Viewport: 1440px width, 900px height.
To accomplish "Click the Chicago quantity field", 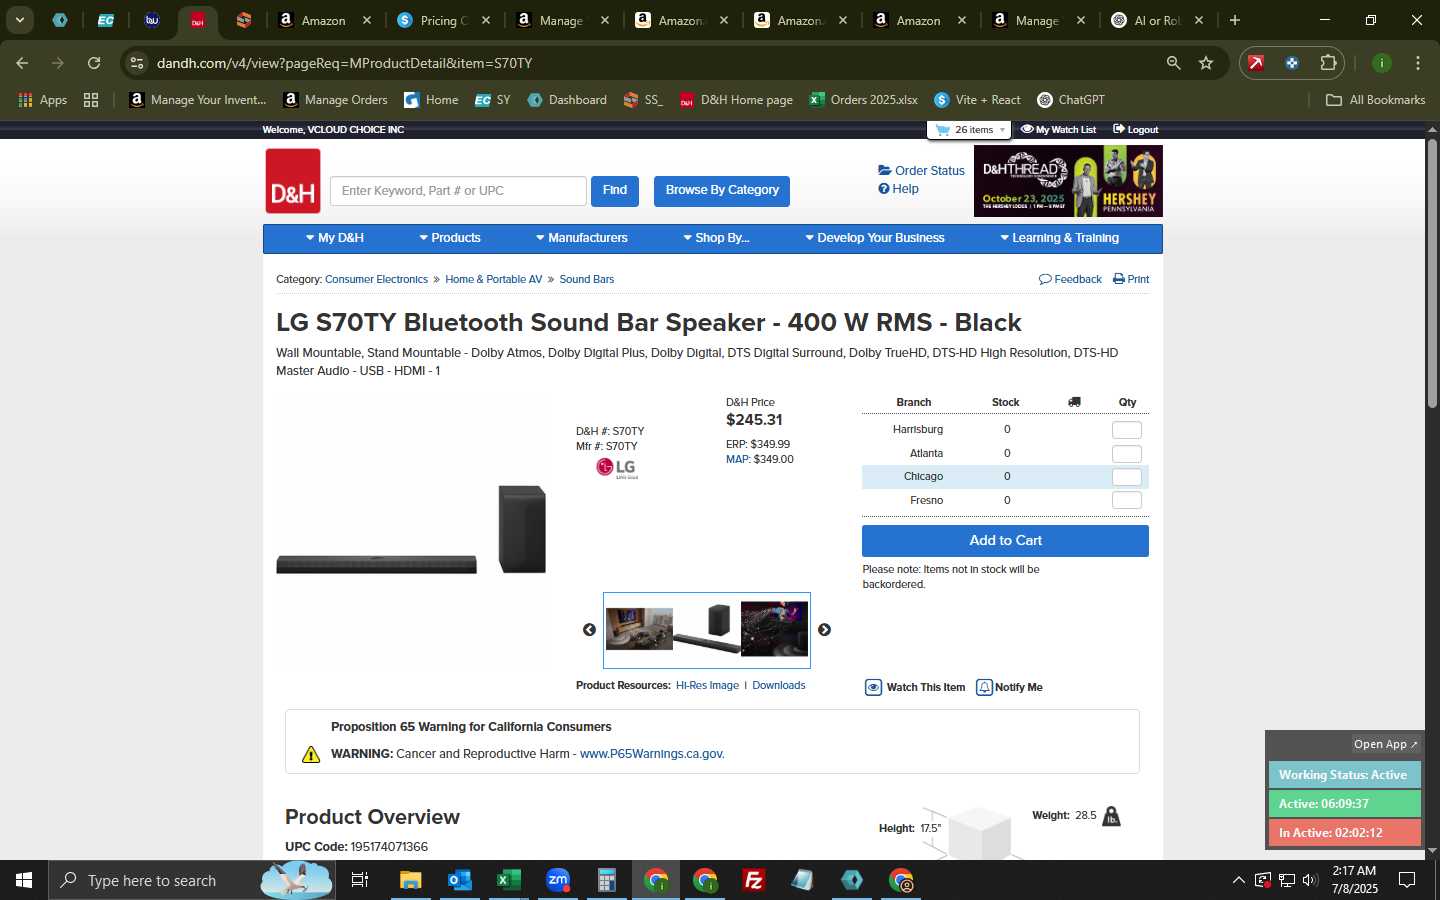I will tap(1126, 477).
